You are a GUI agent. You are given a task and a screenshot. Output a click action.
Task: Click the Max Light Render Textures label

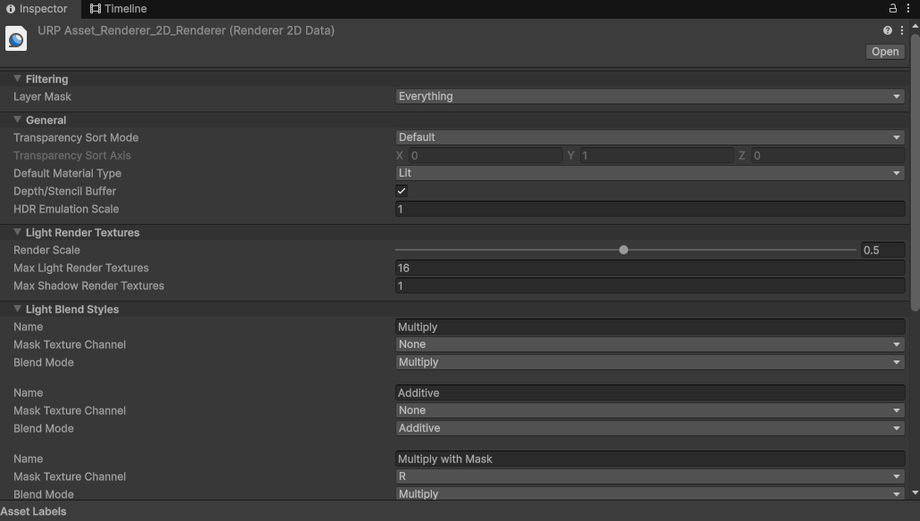(81, 268)
